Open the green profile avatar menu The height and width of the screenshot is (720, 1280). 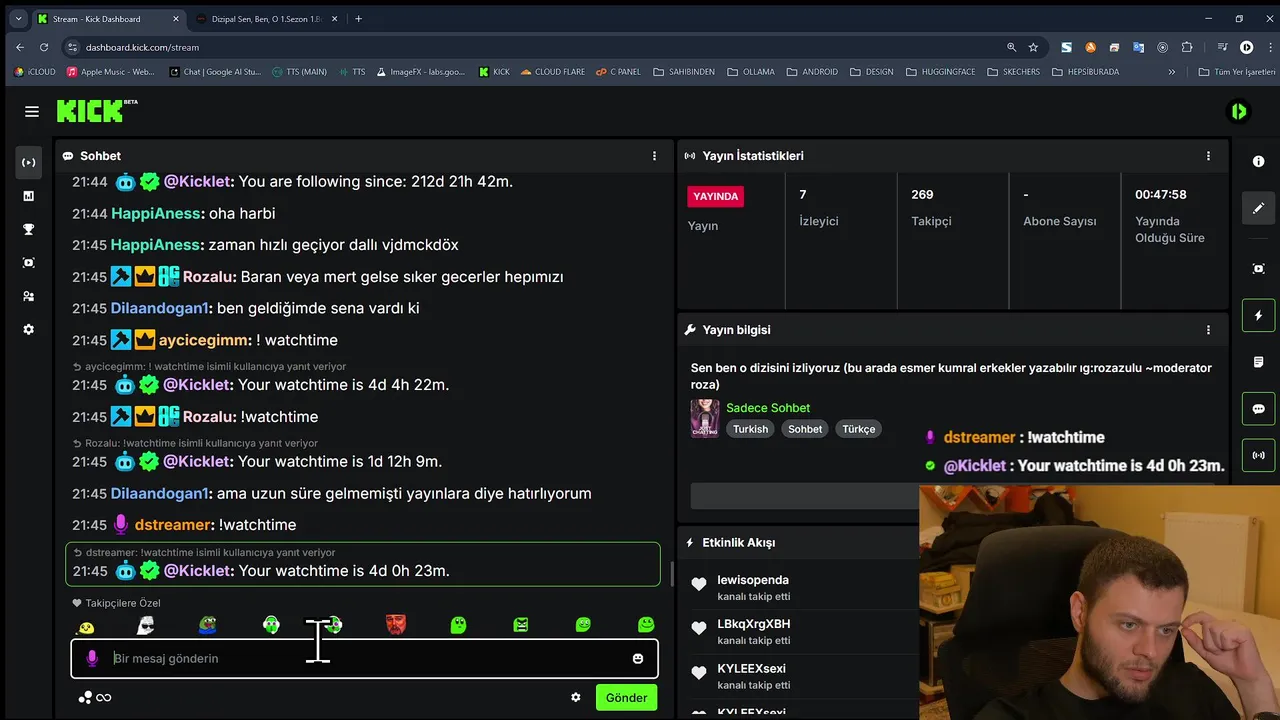tap(1238, 111)
